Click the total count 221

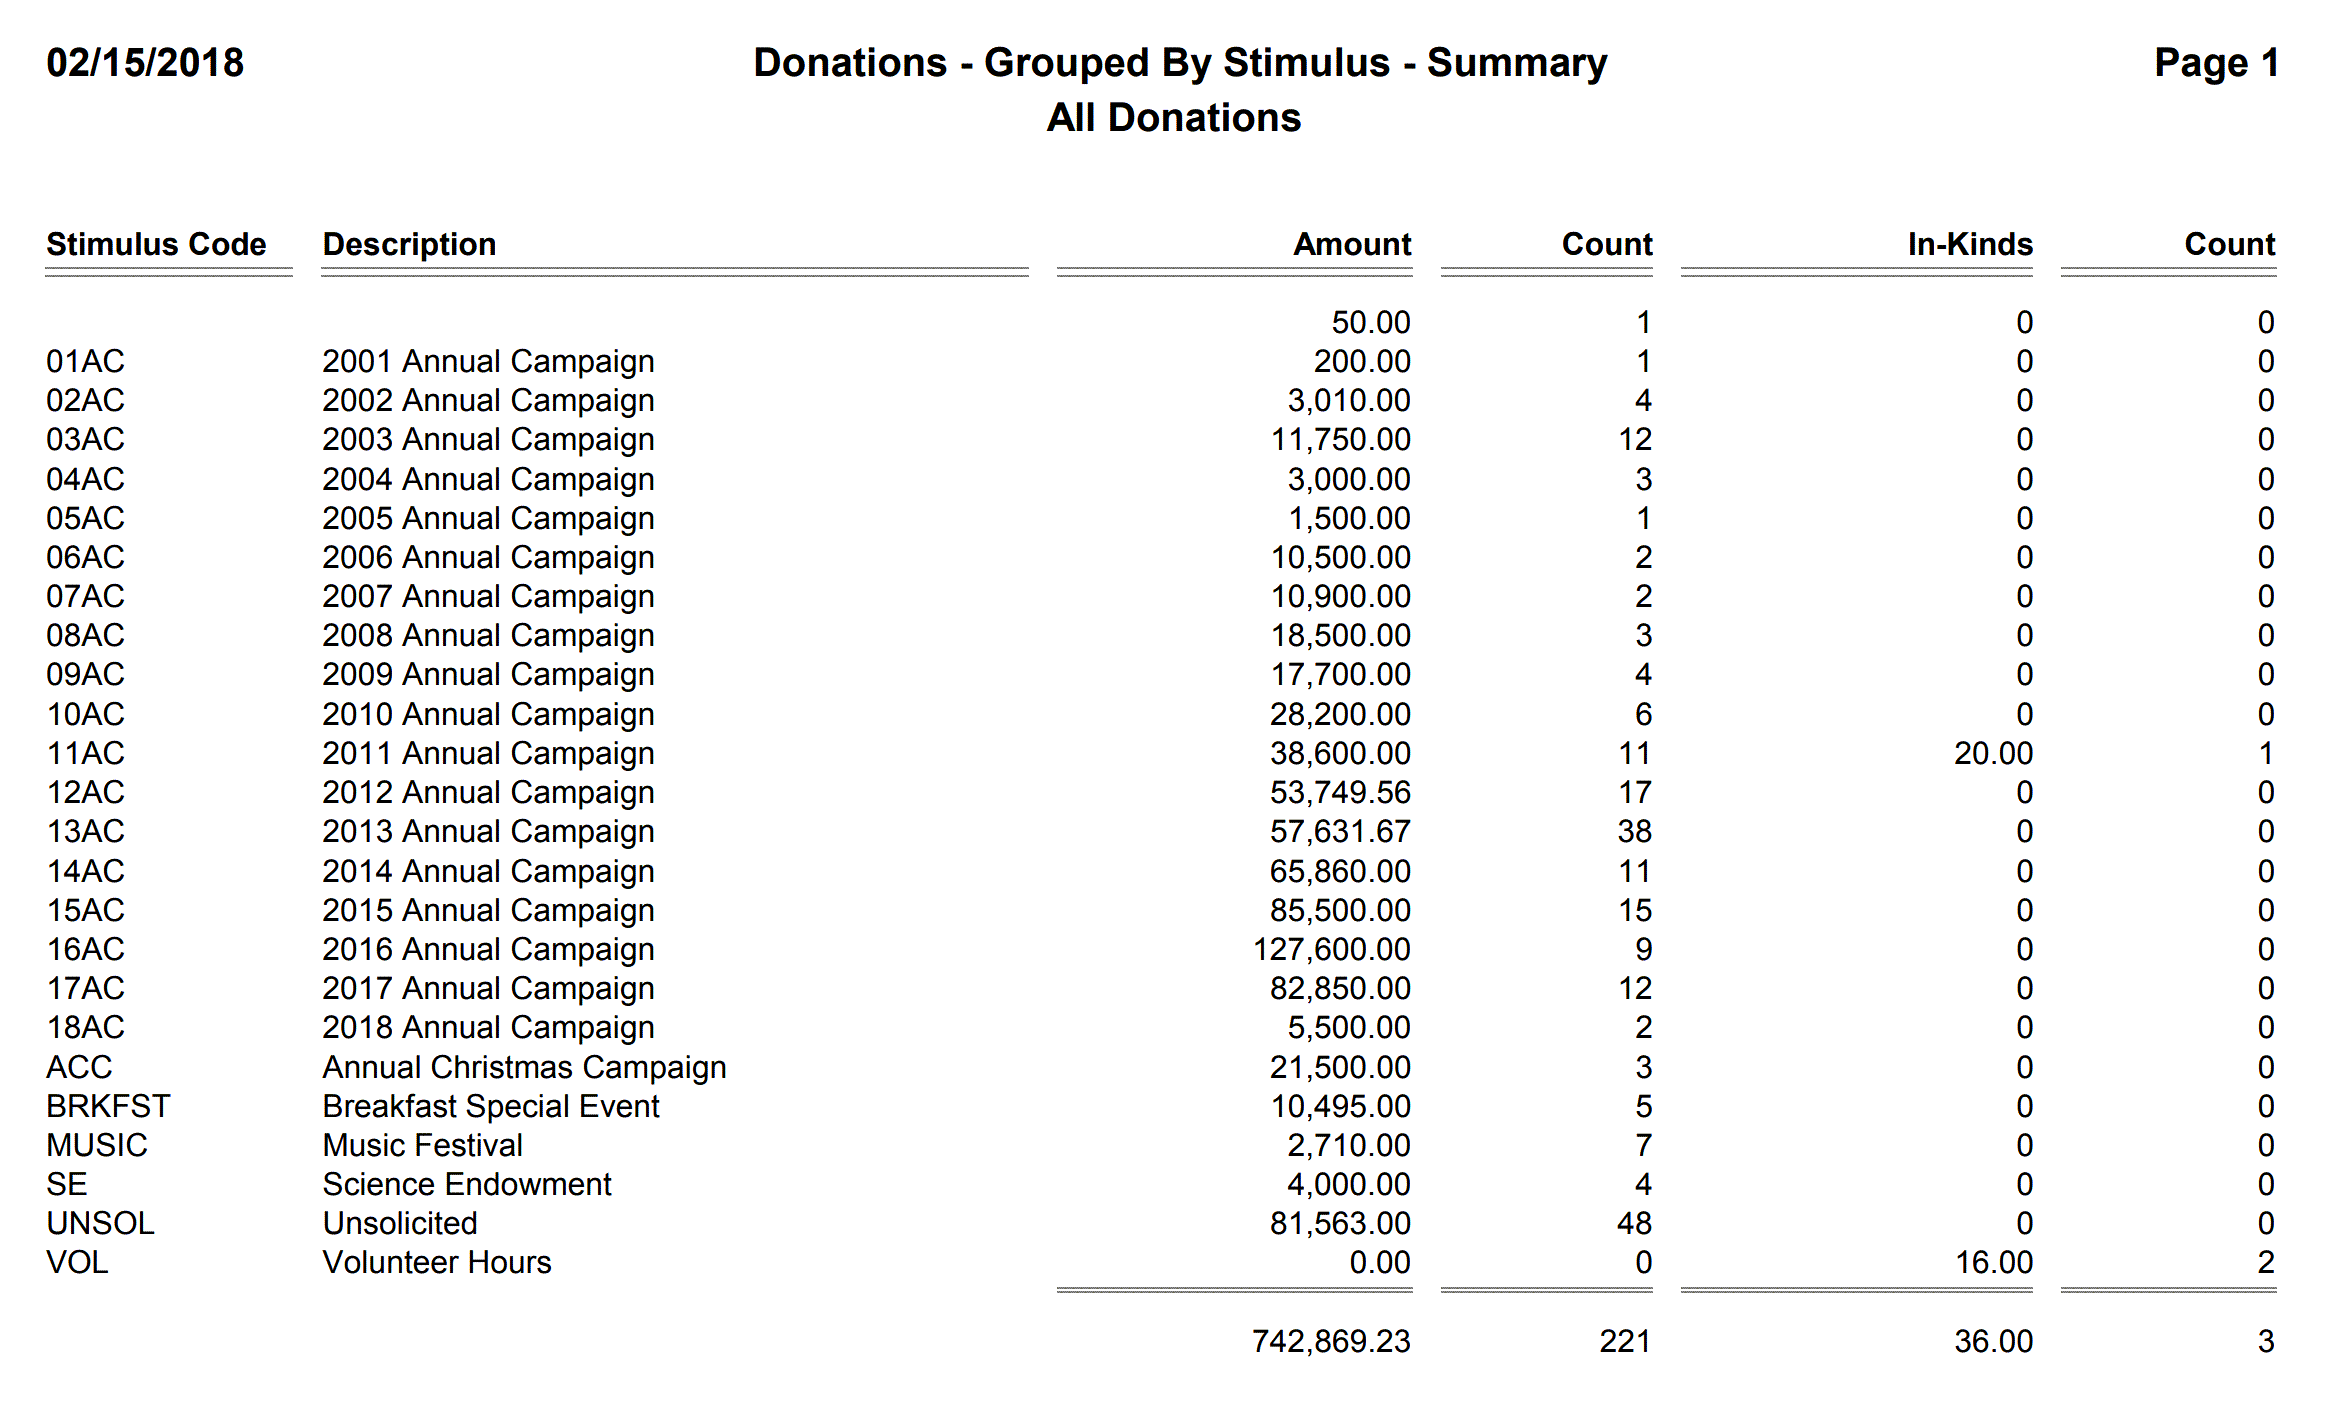[1625, 1341]
